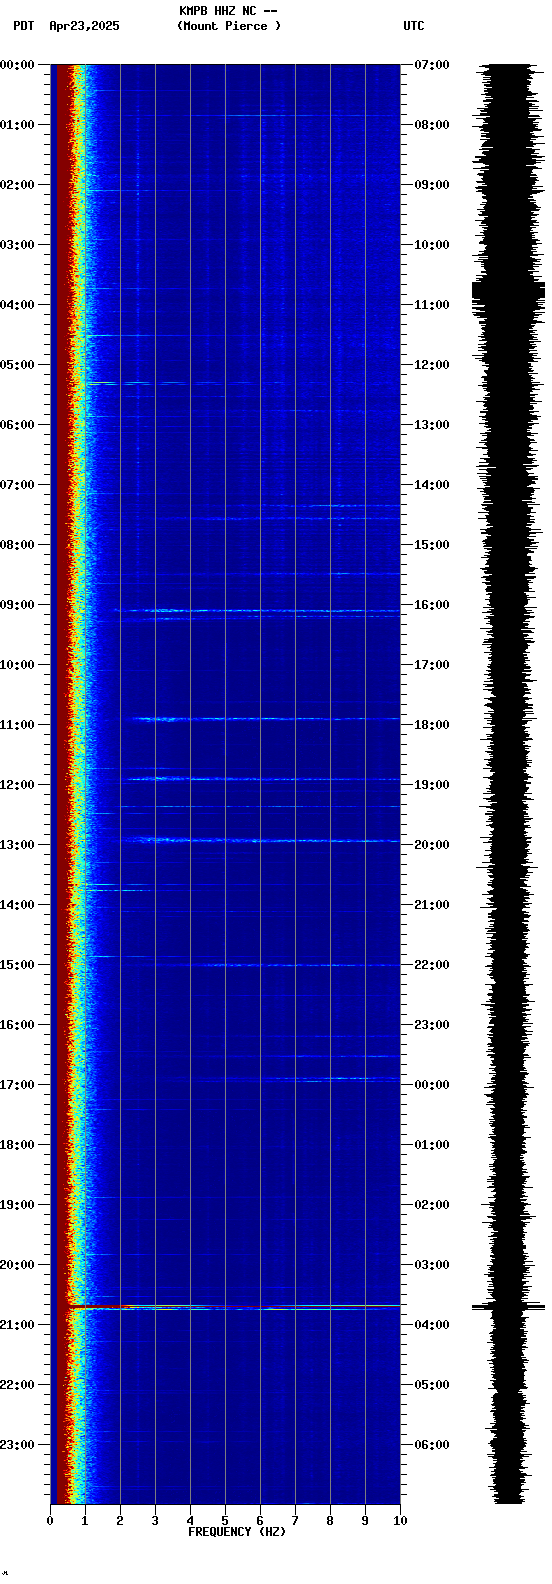Click frequency axis tick label '0'
This screenshot has width=552, height=1584.
(50, 1521)
